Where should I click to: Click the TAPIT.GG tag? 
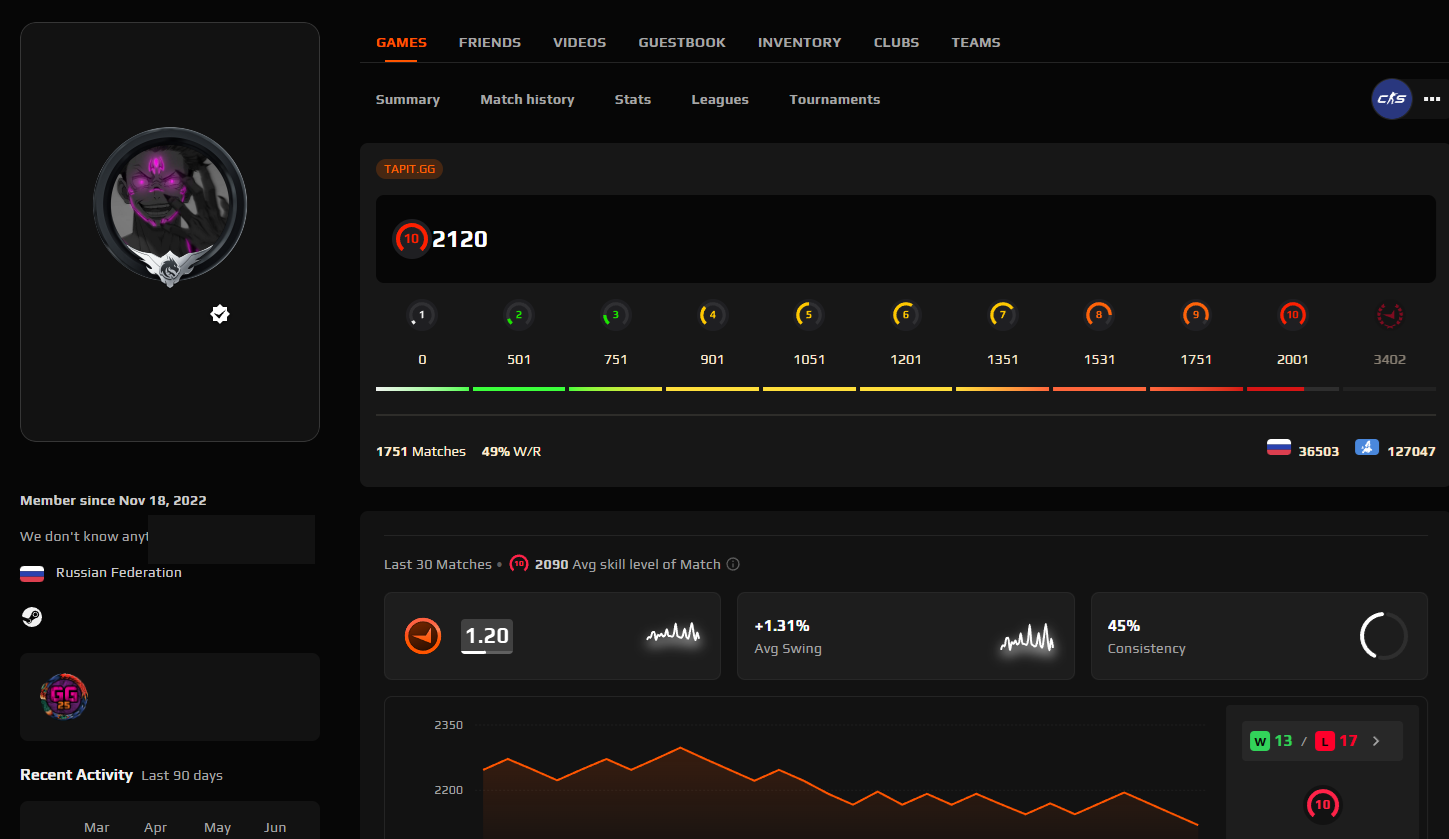(409, 169)
